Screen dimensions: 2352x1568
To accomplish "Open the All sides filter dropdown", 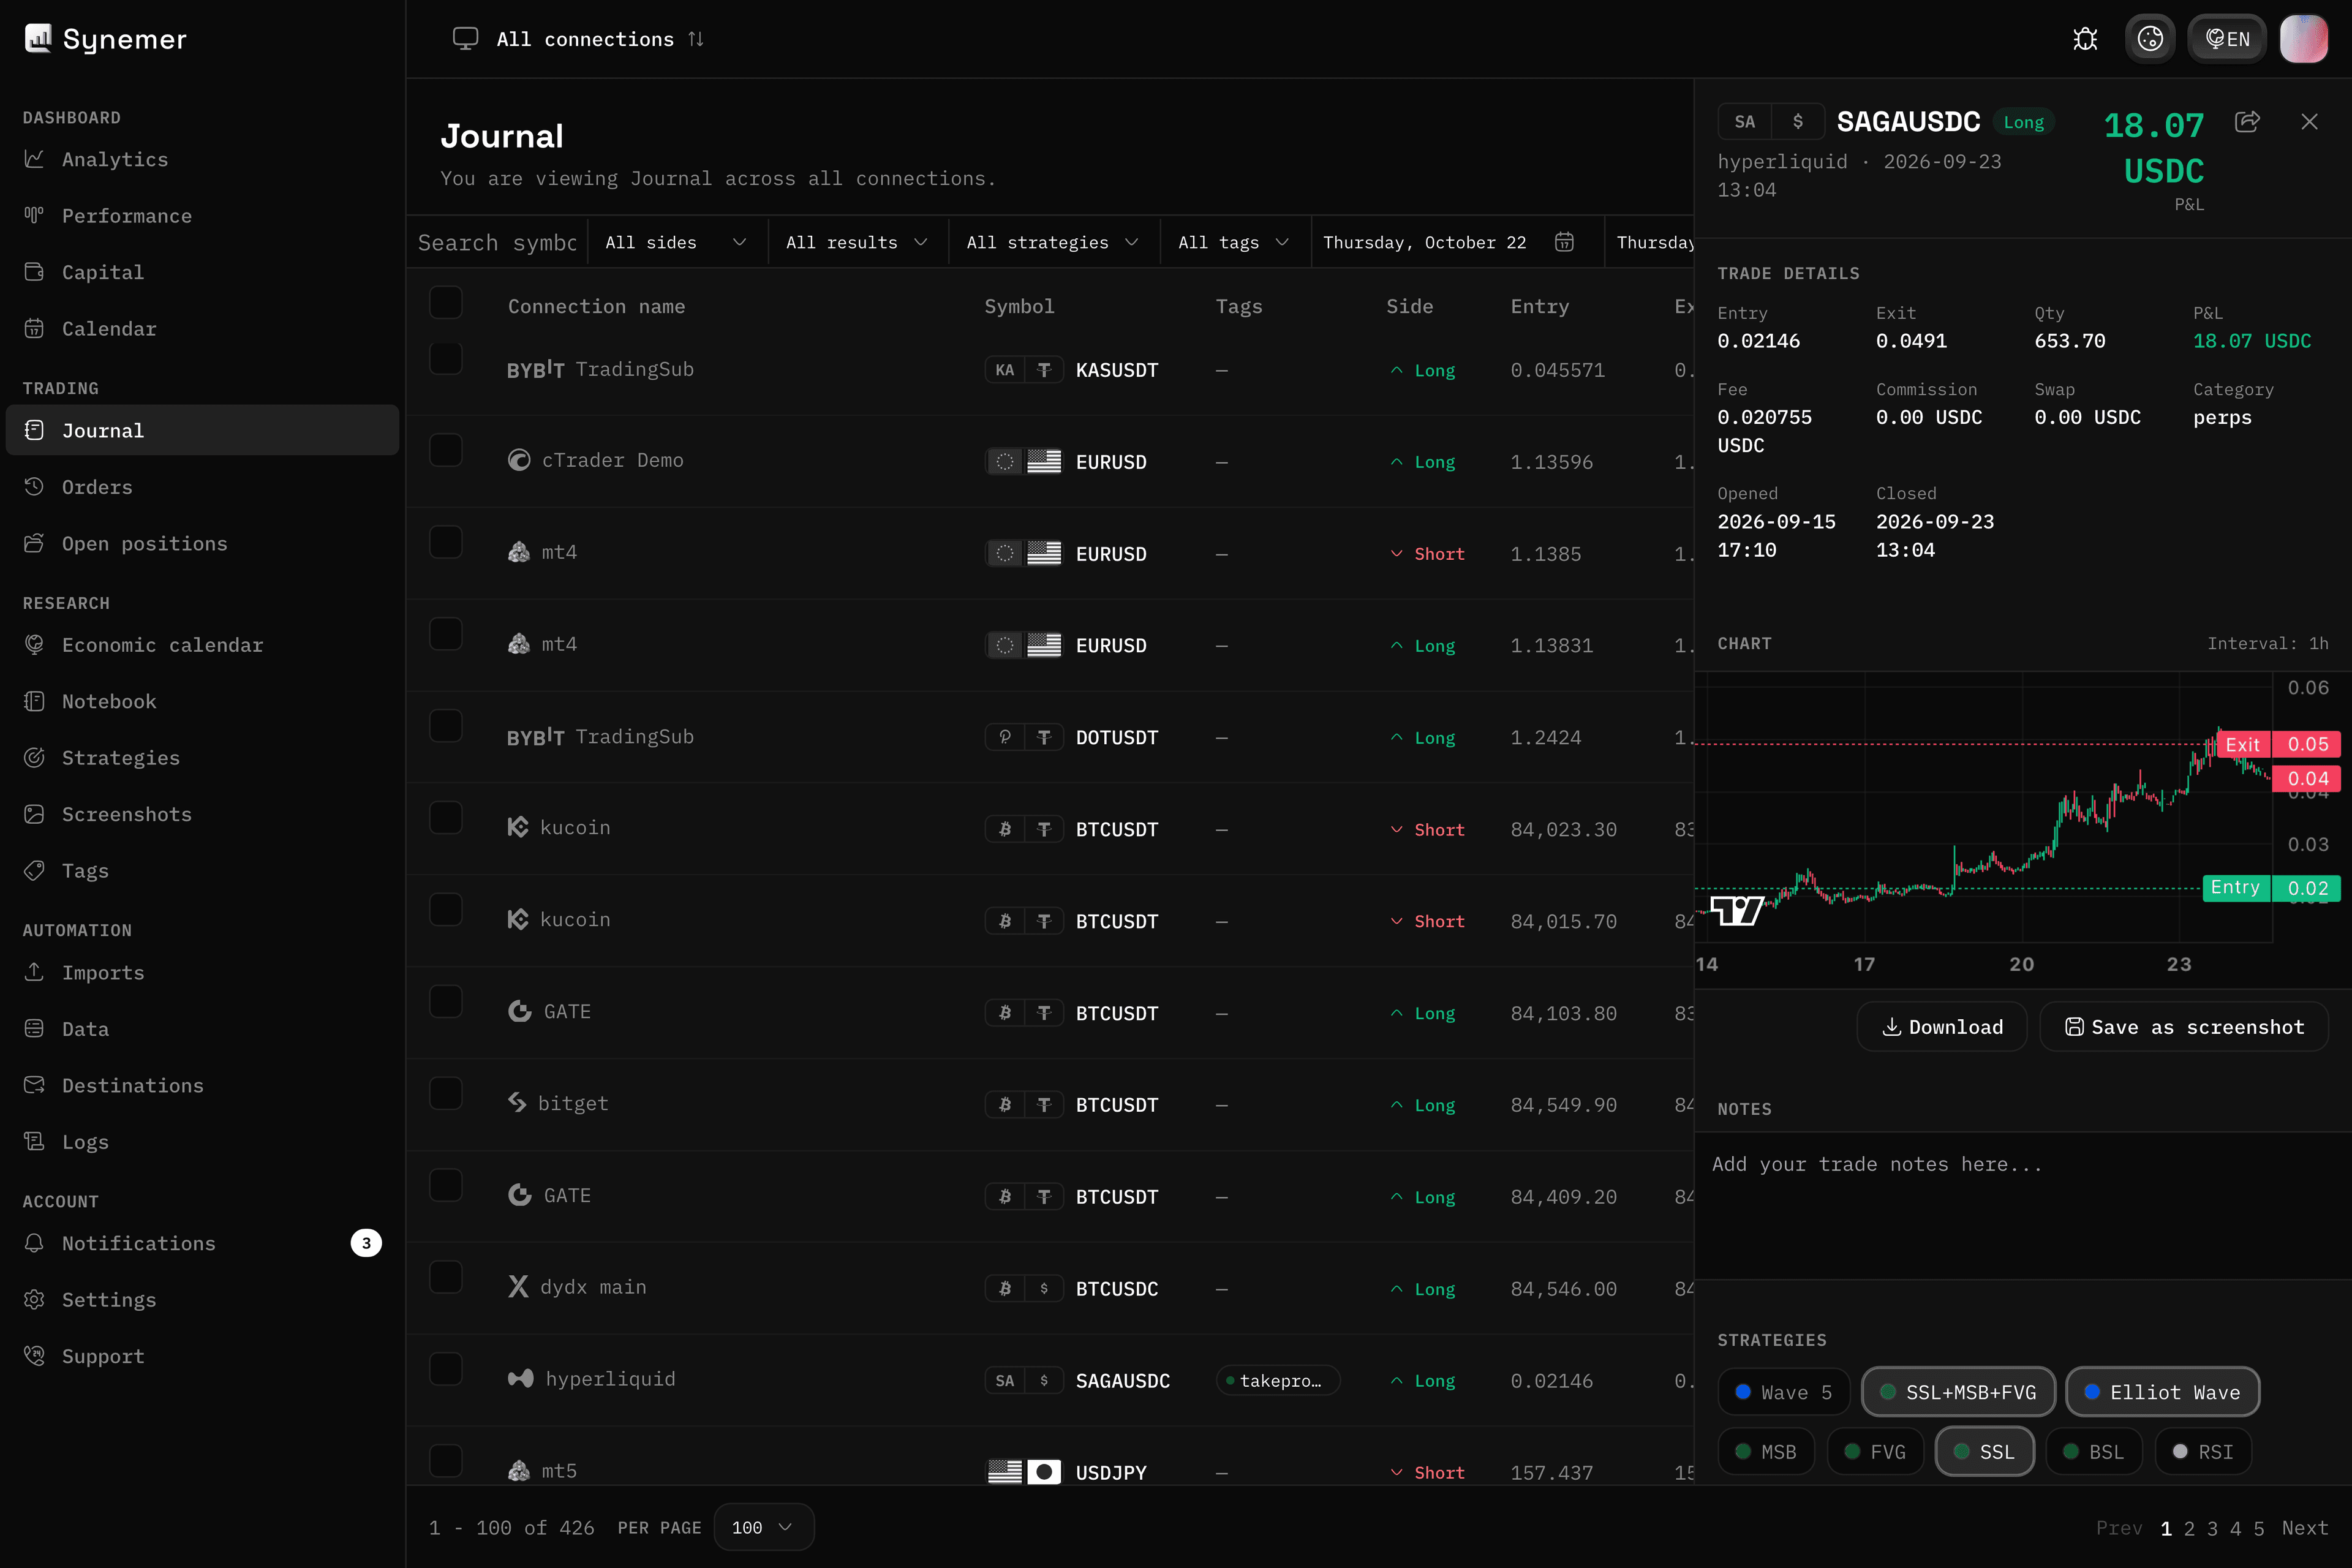I will (x=677, y=242).
